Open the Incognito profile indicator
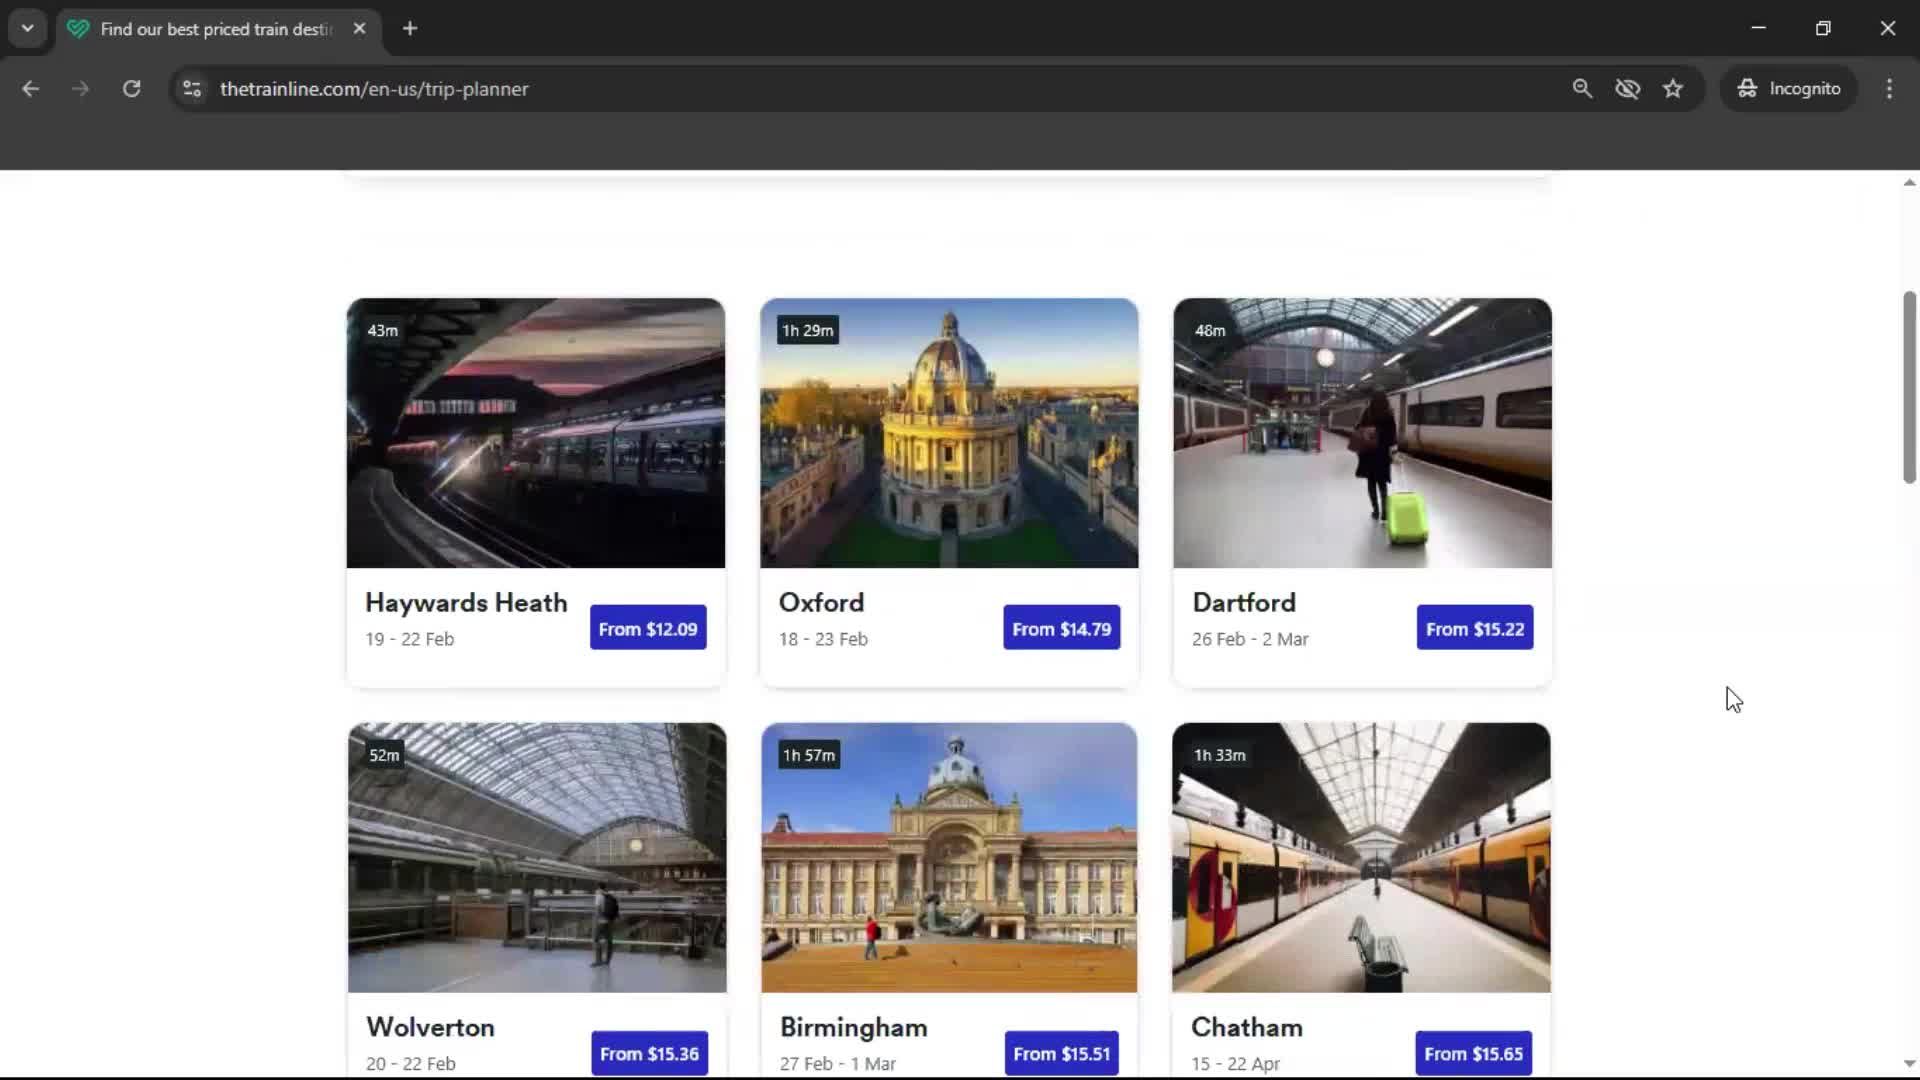This screenshot has width=1920, height=1080. [x=1789, y=89]
